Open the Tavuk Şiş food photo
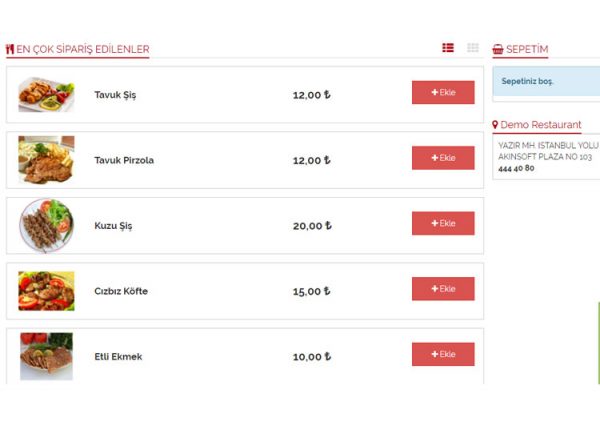Image resolution: width=600 pixels, height=422 pixels. pos(46,95)
